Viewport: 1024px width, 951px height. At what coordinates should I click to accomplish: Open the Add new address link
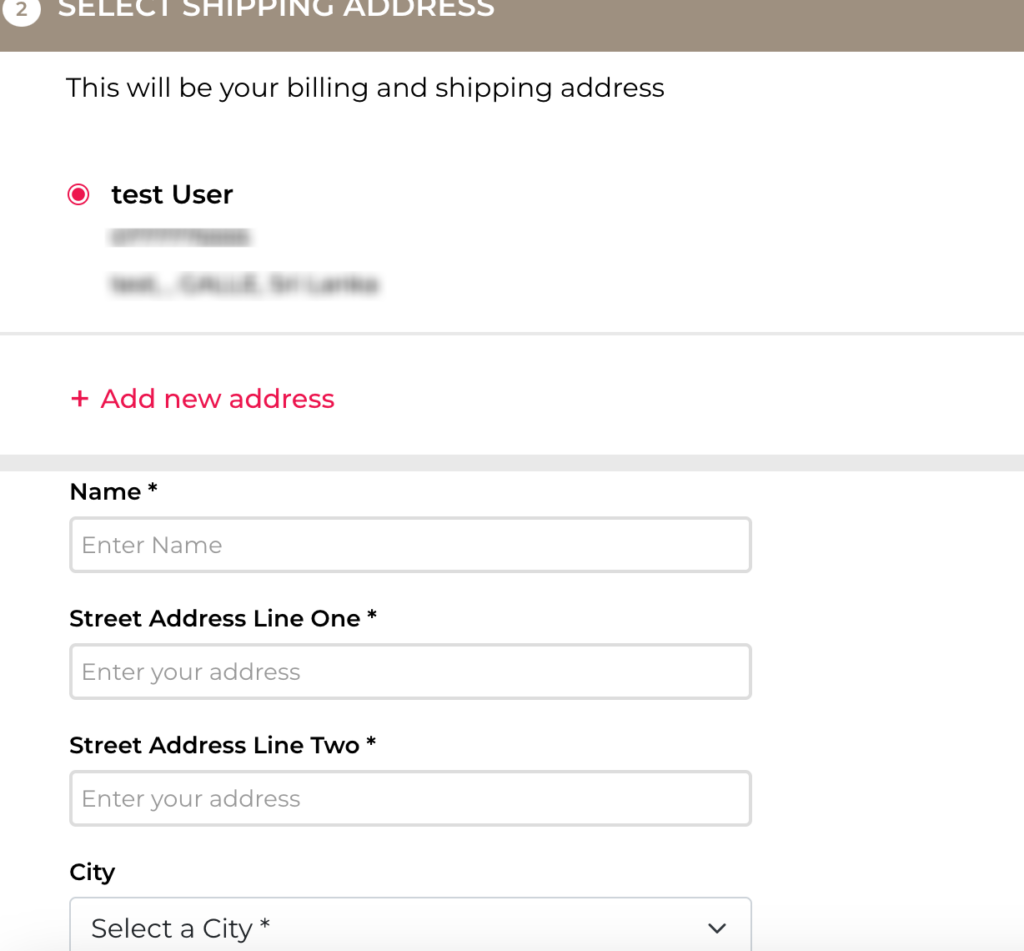(x=217, y=399)
